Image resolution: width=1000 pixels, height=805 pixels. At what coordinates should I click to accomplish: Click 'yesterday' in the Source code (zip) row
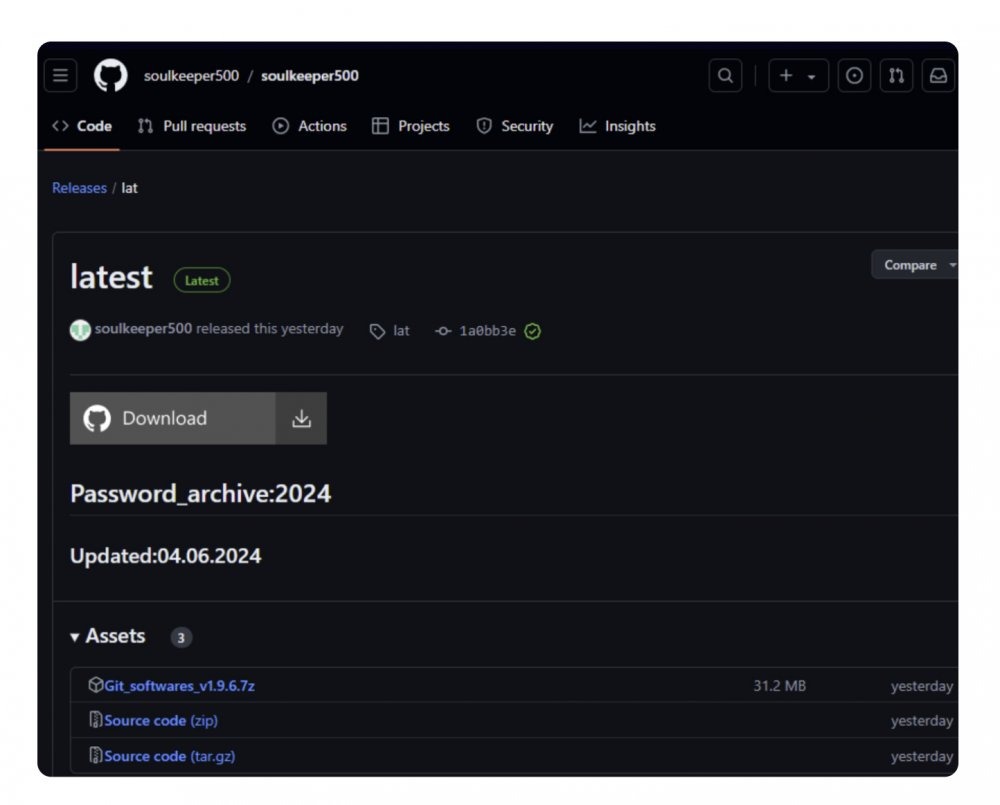[922, 721]
